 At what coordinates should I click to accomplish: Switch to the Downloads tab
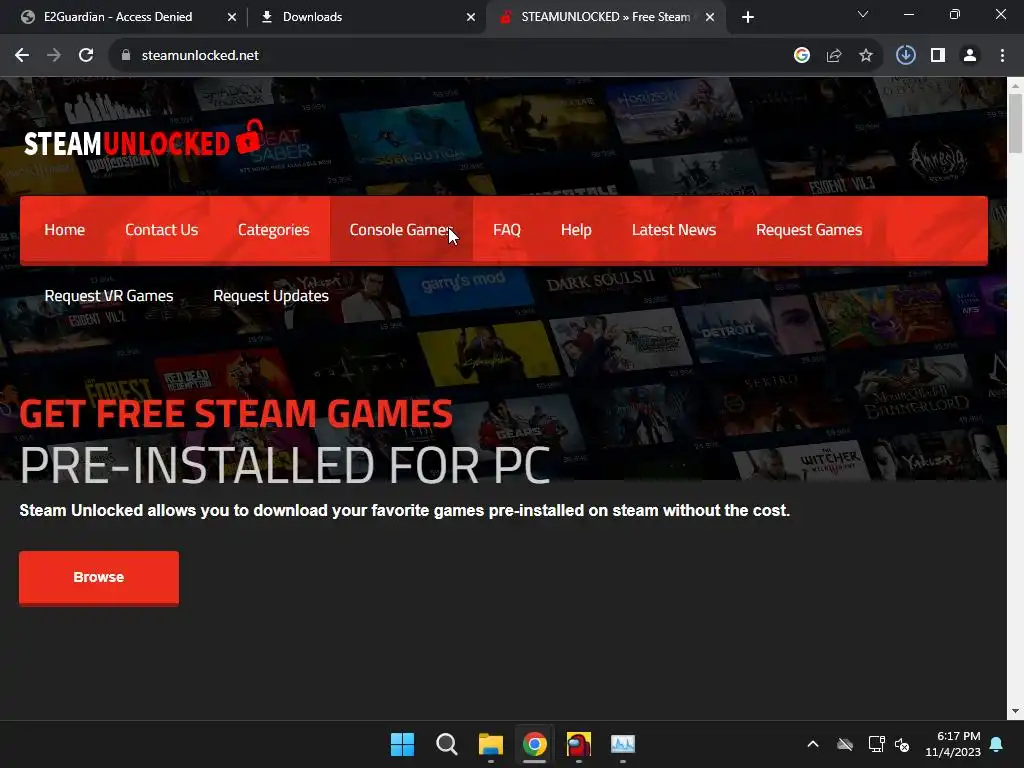click(366, 17)
